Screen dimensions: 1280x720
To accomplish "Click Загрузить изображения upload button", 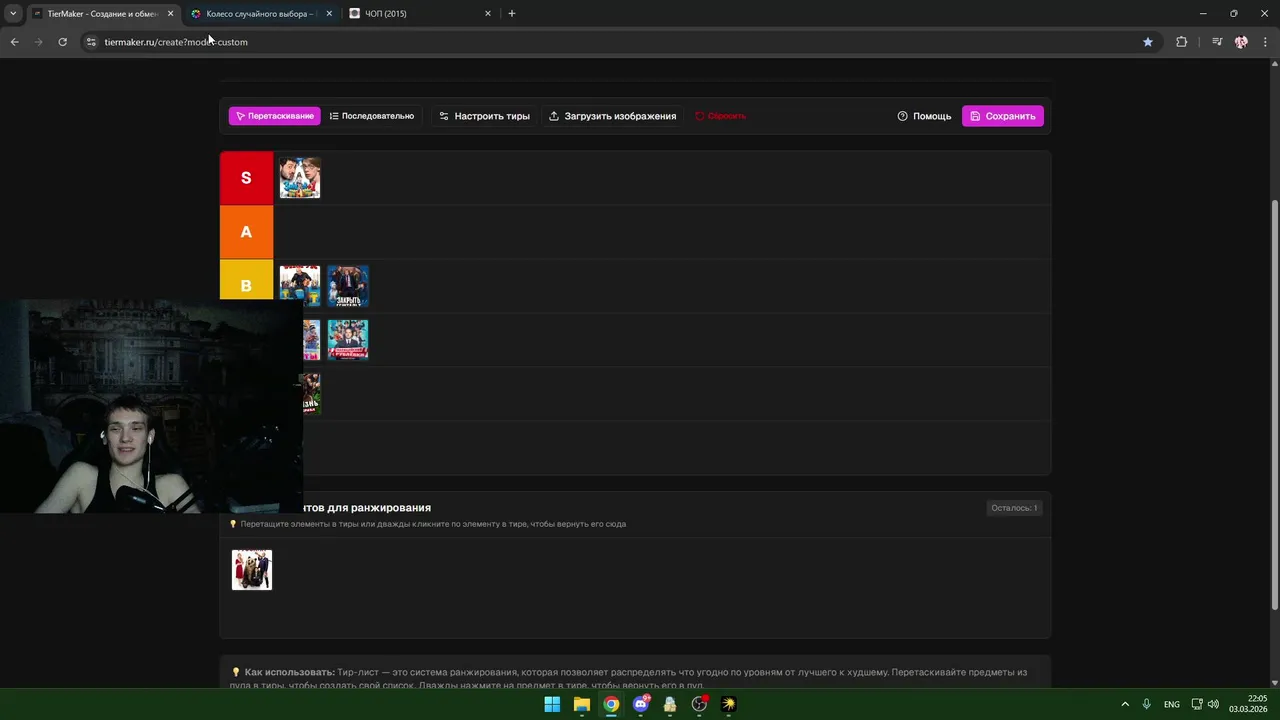I will pos(613,116).
